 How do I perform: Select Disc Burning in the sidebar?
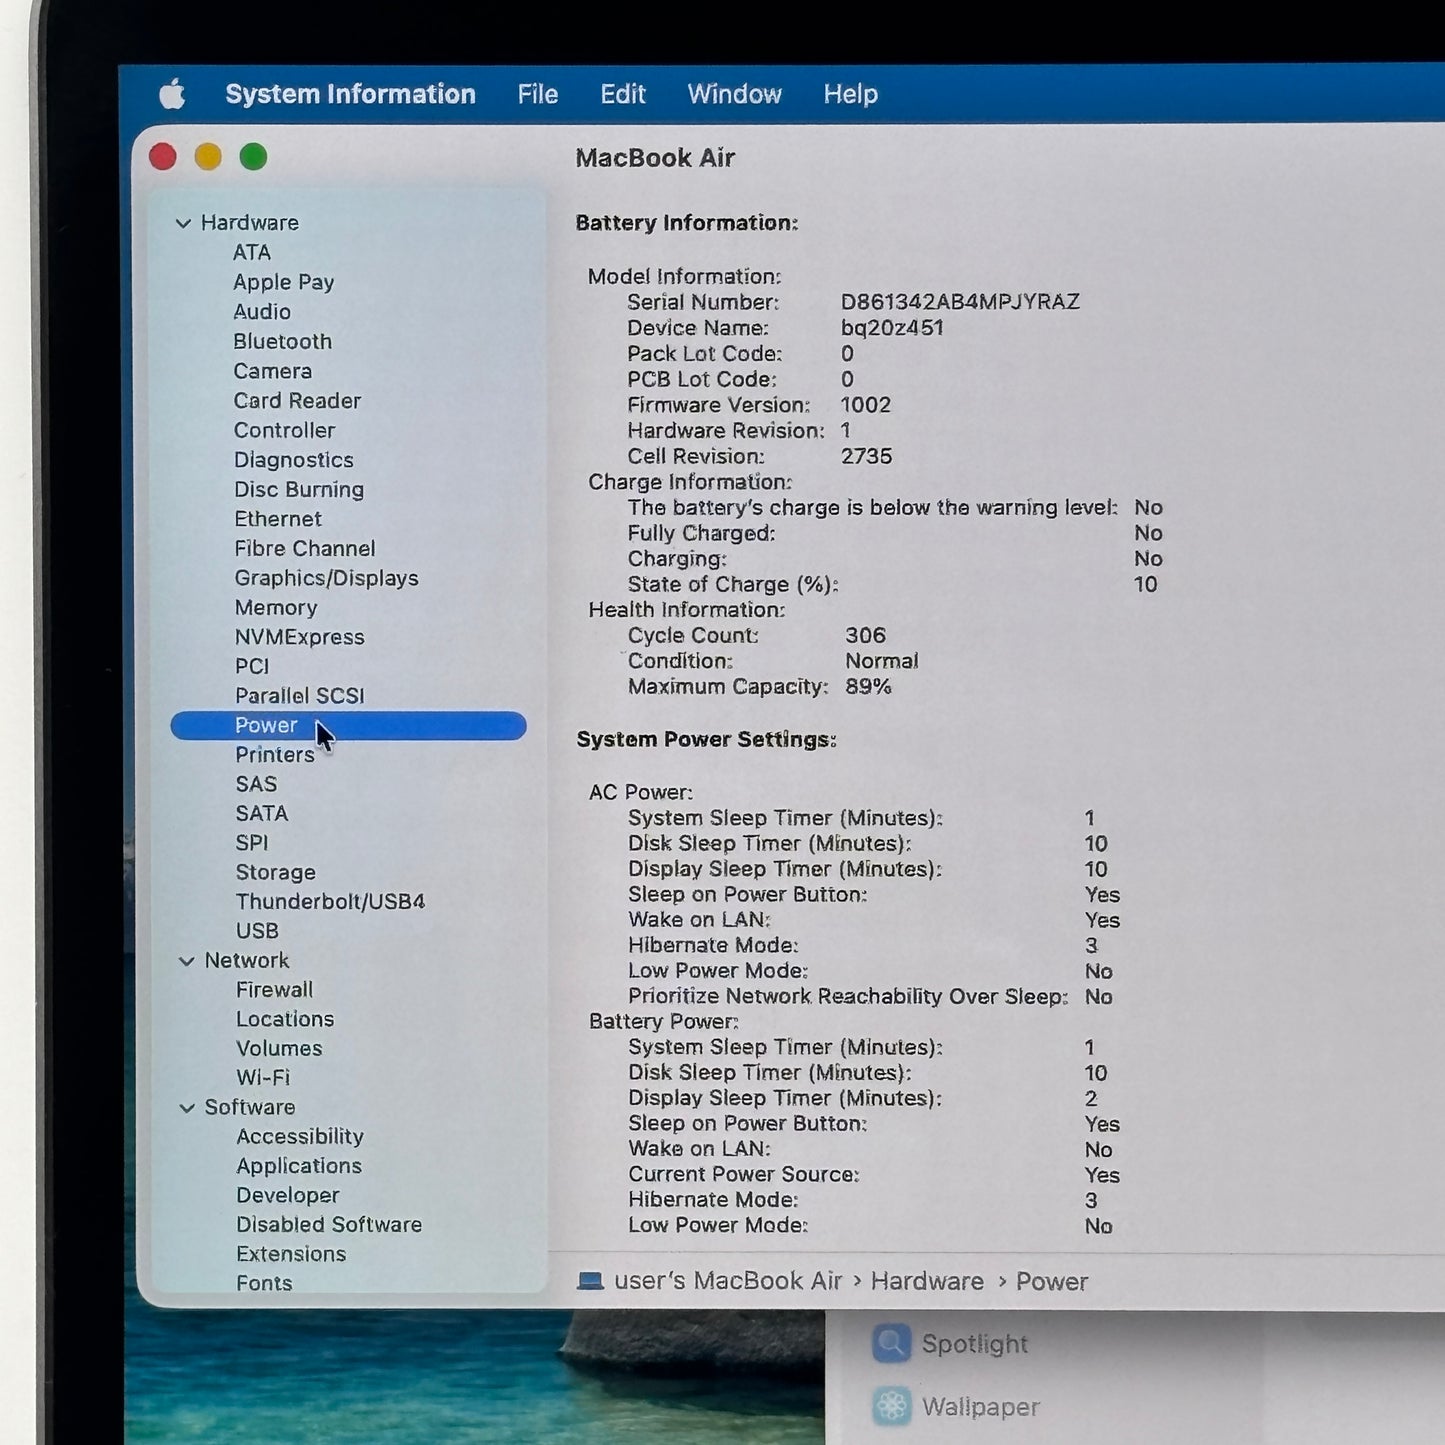(x=299, y=489)
